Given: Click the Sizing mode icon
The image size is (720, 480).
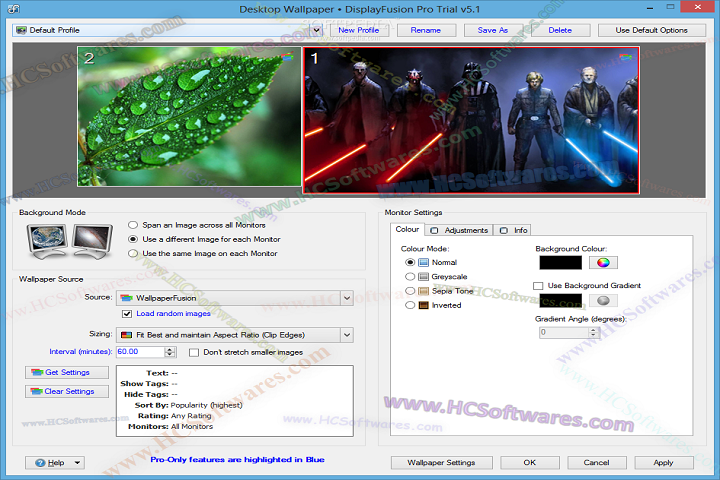Looking at the screenshot, I should pos(126,335).
